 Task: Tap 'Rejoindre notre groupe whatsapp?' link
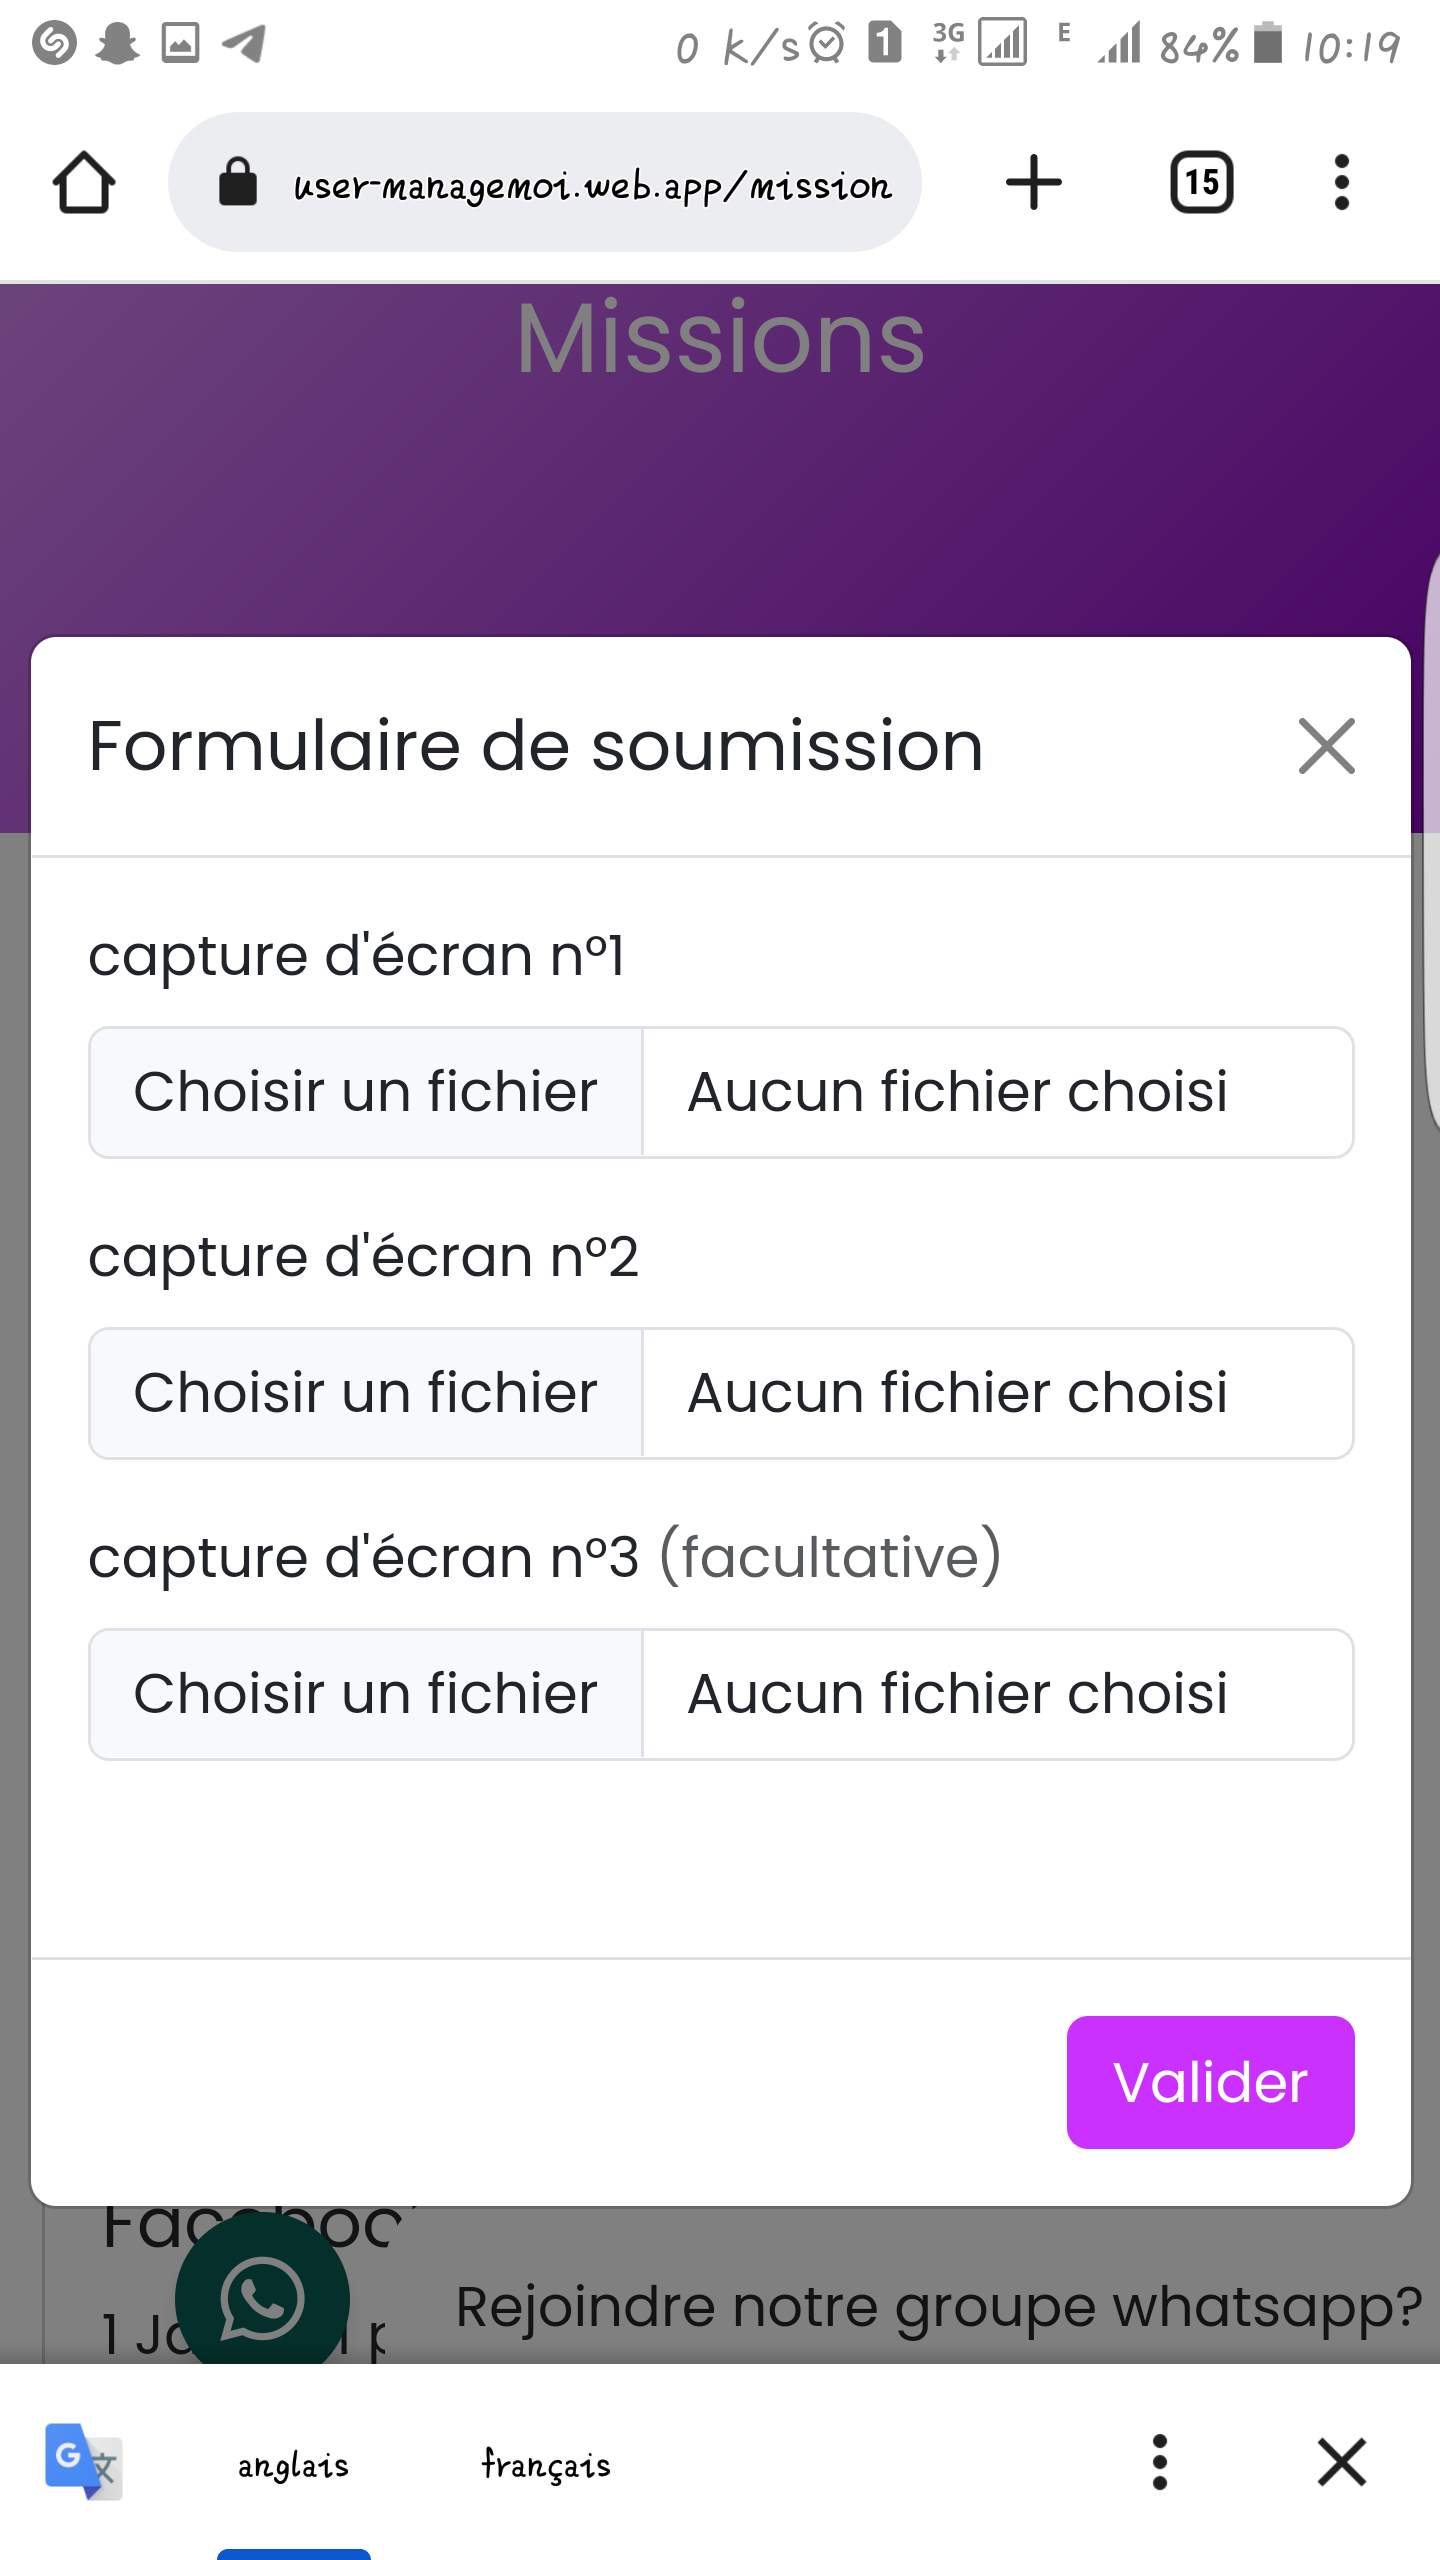point(938,2307)
